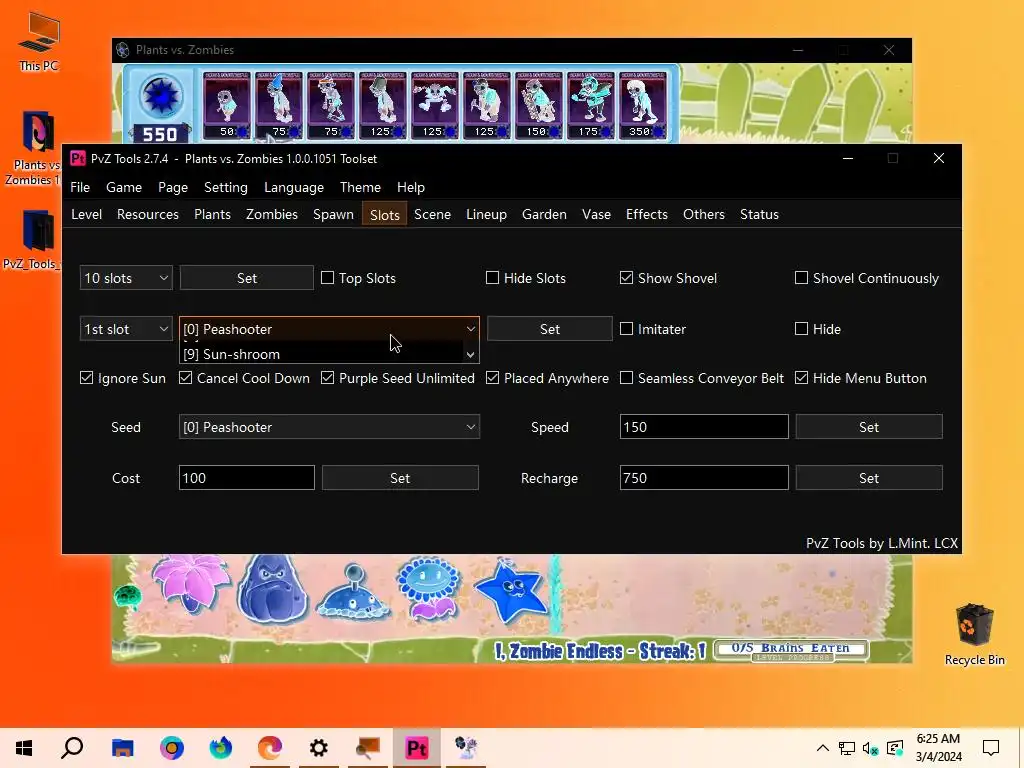The width and height of the screenshot is (1024, 768).
Task: Select the 150-cost zombie seed card
Action: tap(538, 105)
